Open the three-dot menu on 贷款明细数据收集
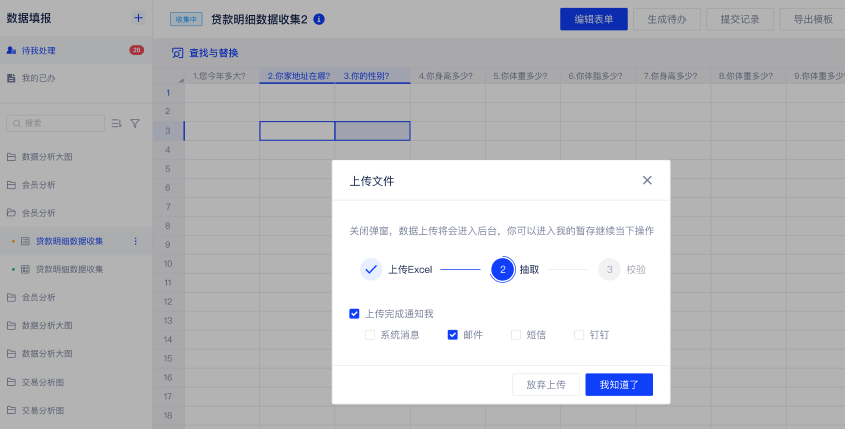The height and width of the screenshot is (429, 845). pyautogui.click(x=136, y=241)
